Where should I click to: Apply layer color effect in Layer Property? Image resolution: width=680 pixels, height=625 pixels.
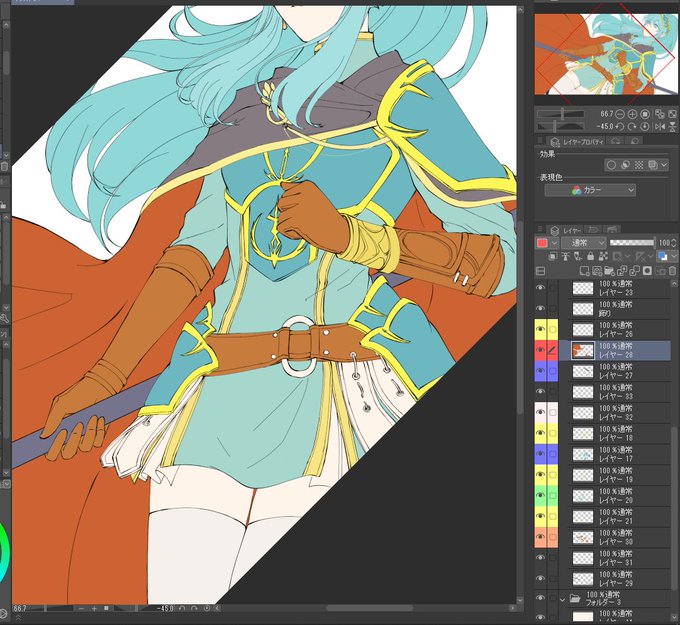[x=653, y=165]
